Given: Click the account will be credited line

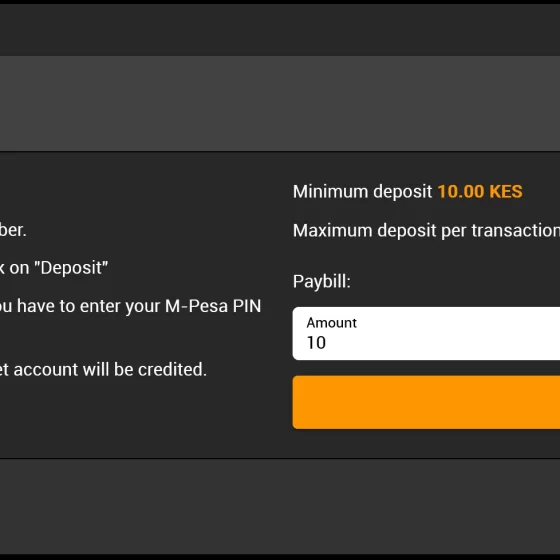Looking at the screenshot, I should click(x=103, y=370).
